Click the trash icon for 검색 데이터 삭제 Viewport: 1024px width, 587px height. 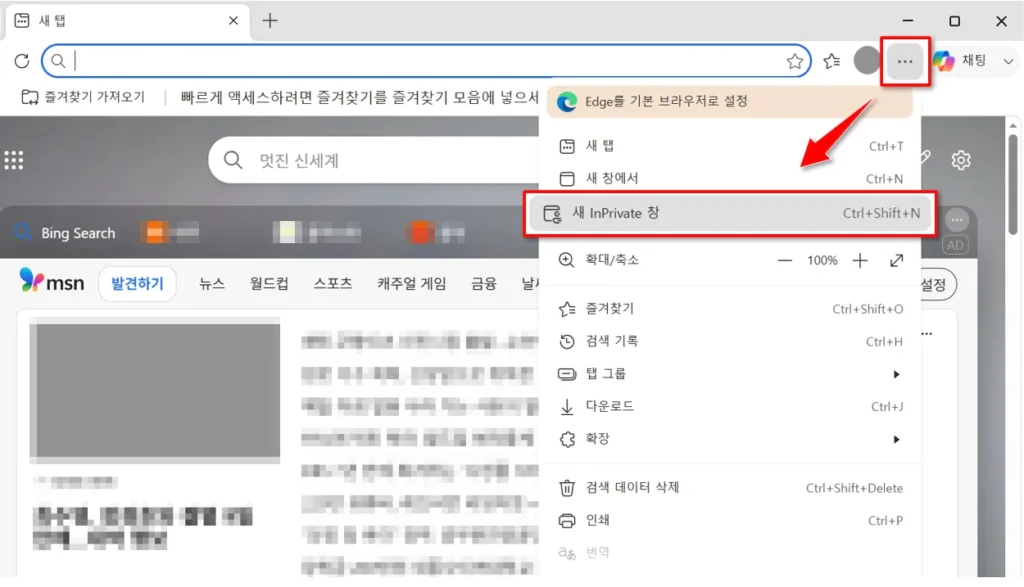click(567, 488)
